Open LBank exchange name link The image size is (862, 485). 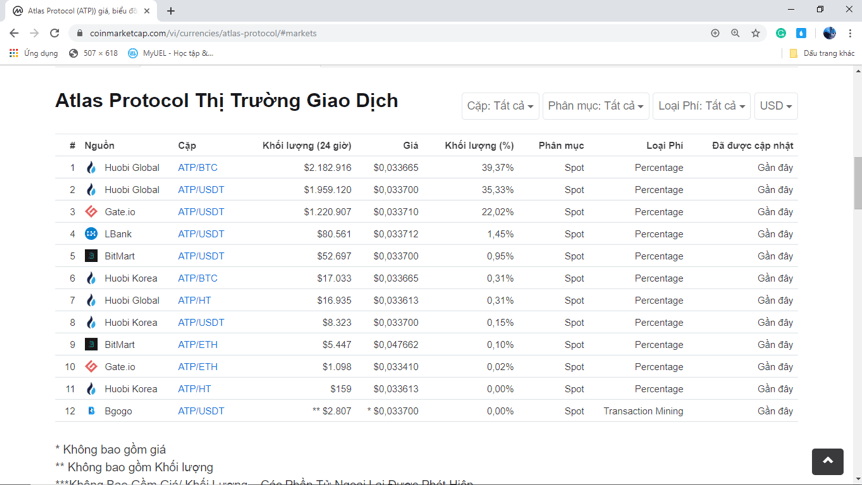pos(118,234)
